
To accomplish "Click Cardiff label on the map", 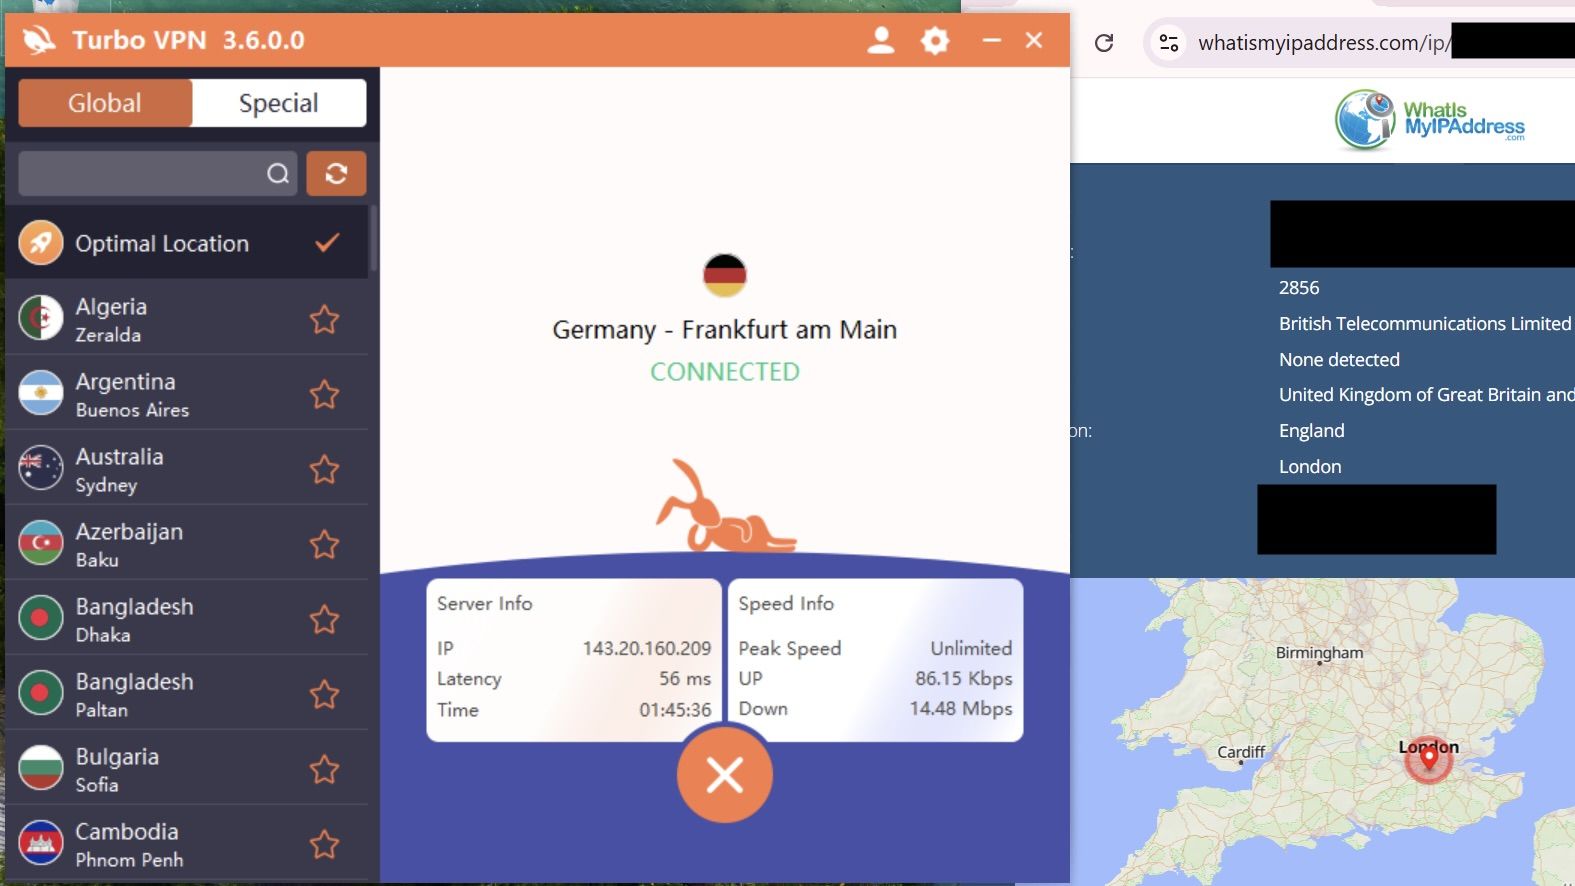I will coord(1241,752).
